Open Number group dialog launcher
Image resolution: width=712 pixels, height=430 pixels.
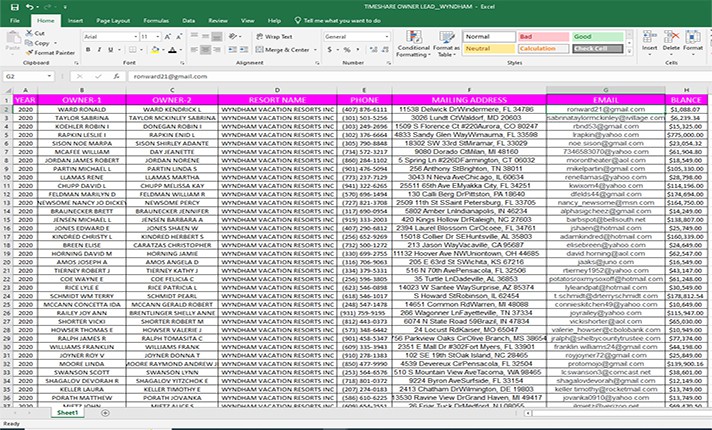click(x=389, y=63)
